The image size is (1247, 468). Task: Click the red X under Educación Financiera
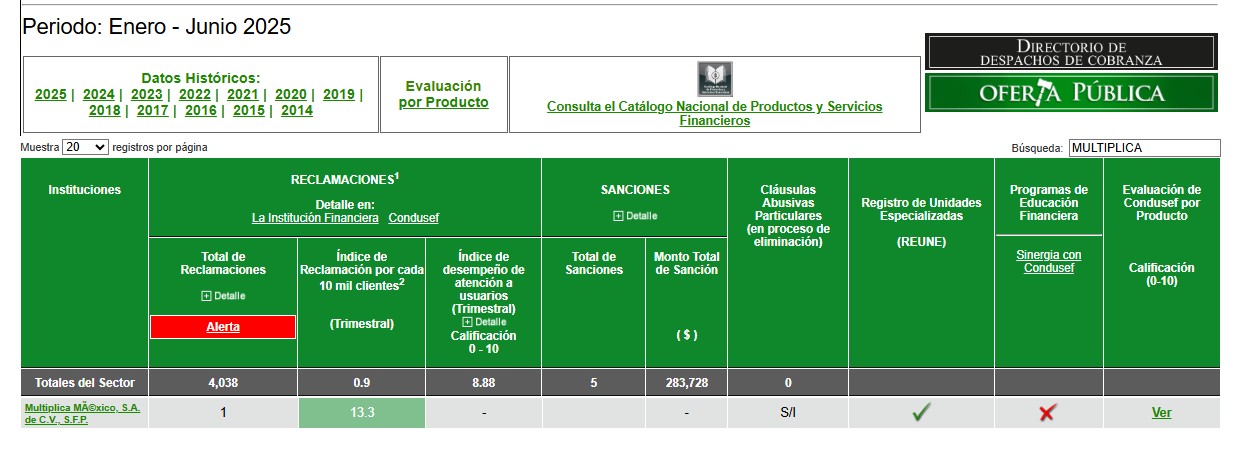click(1047, 413)
